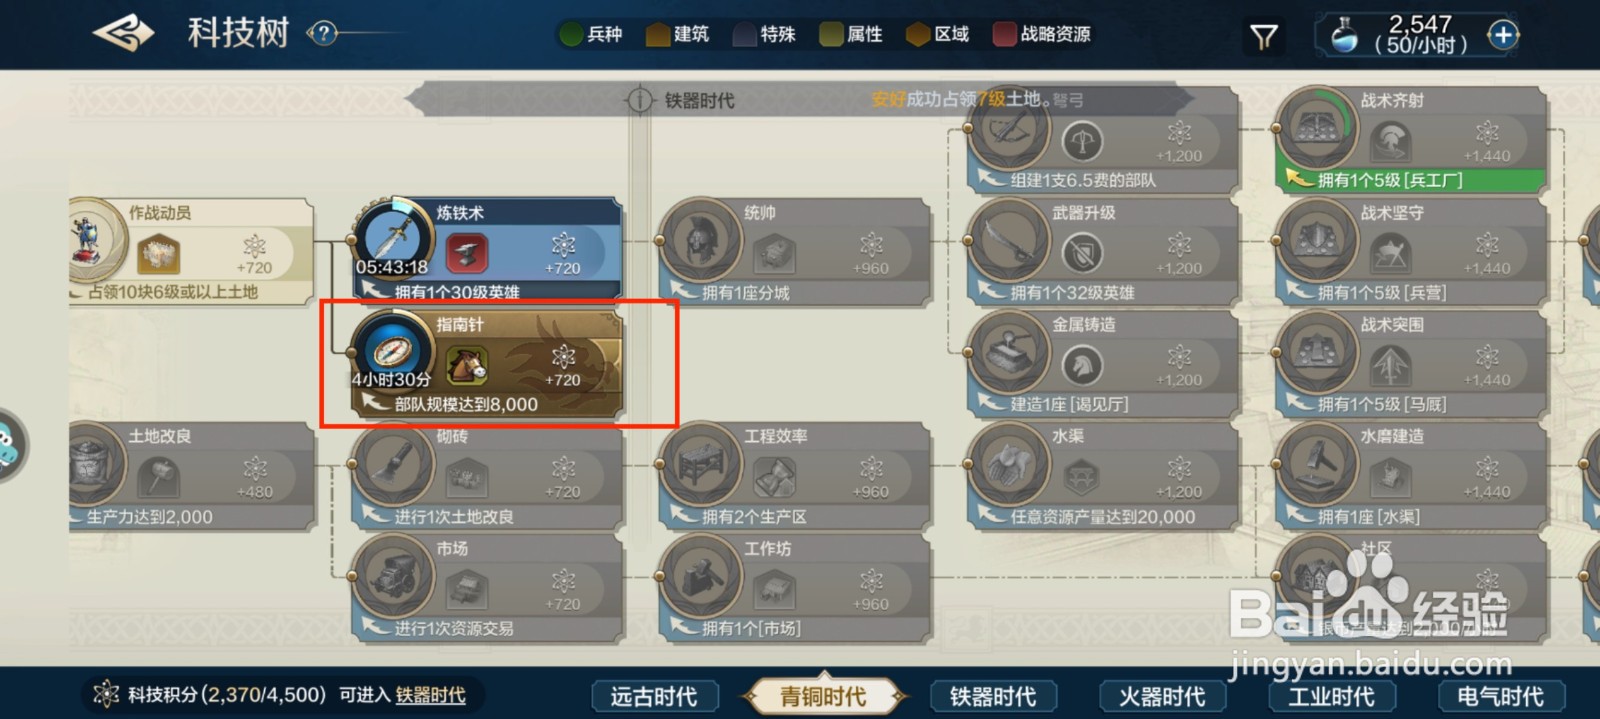Open the question mark help icon
Viewport: 1600px width, 719px height.
pyautogui.click(x=322, y=33)
